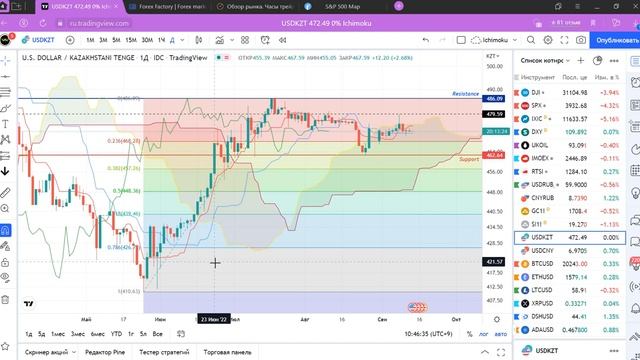
Task: Open watchlist three-dots menu
Action: click(614, 60)
